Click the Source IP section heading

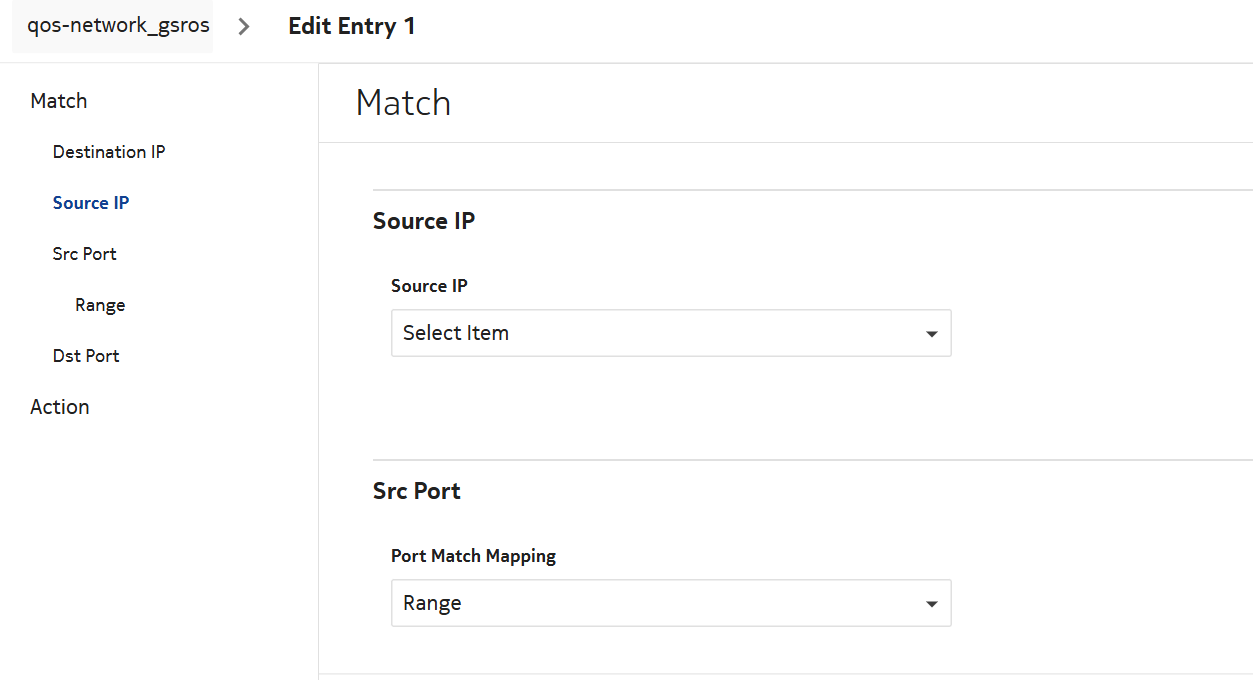click(x=424, y=221)
